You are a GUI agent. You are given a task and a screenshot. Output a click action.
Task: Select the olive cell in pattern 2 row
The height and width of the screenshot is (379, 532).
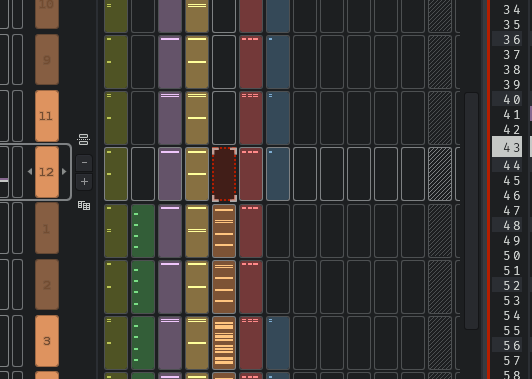[x=116, y=287]
